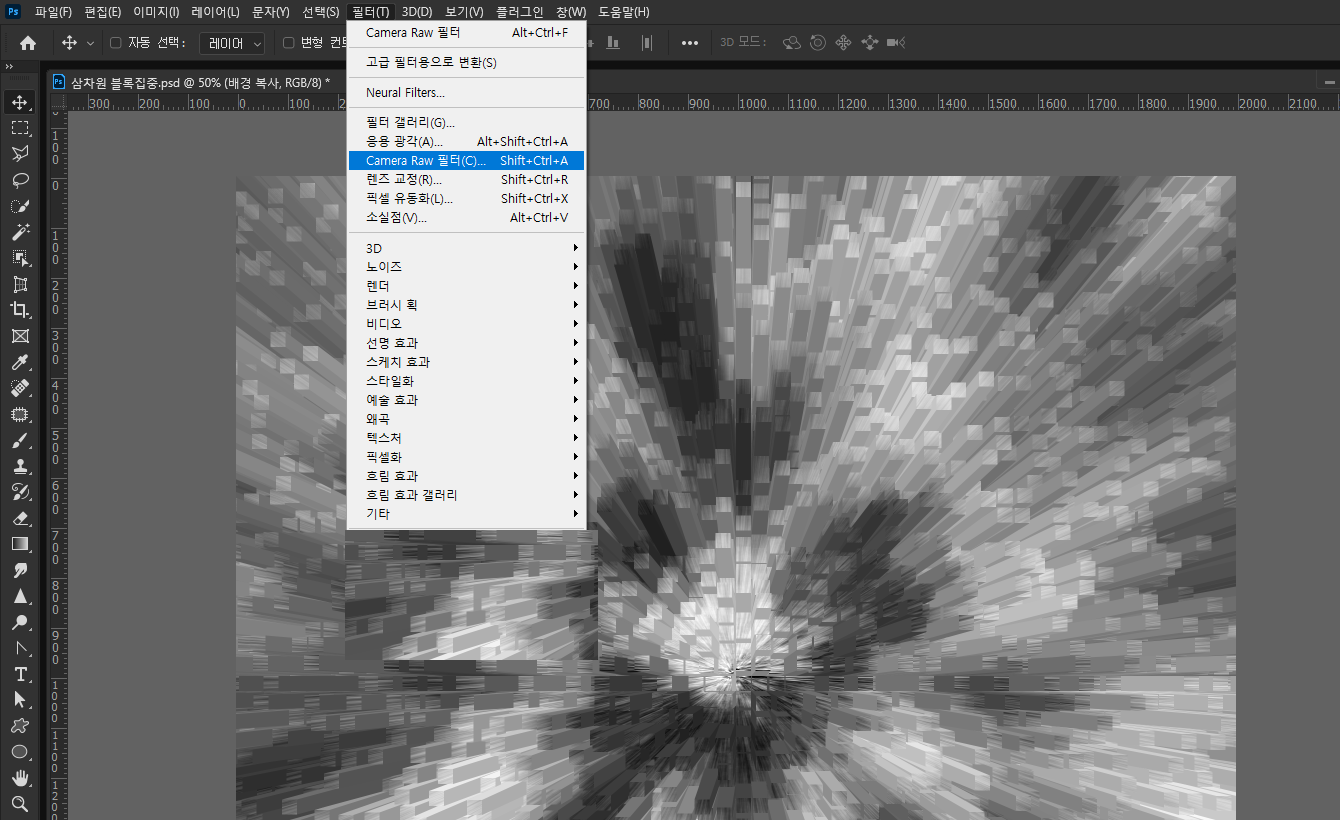Select the Zoom tool

tap(20, 804)
